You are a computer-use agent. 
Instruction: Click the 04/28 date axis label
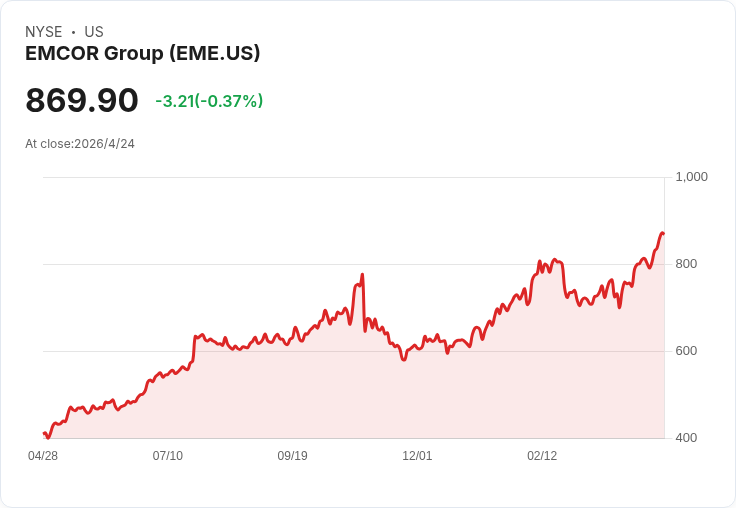(x=43, y=456)
